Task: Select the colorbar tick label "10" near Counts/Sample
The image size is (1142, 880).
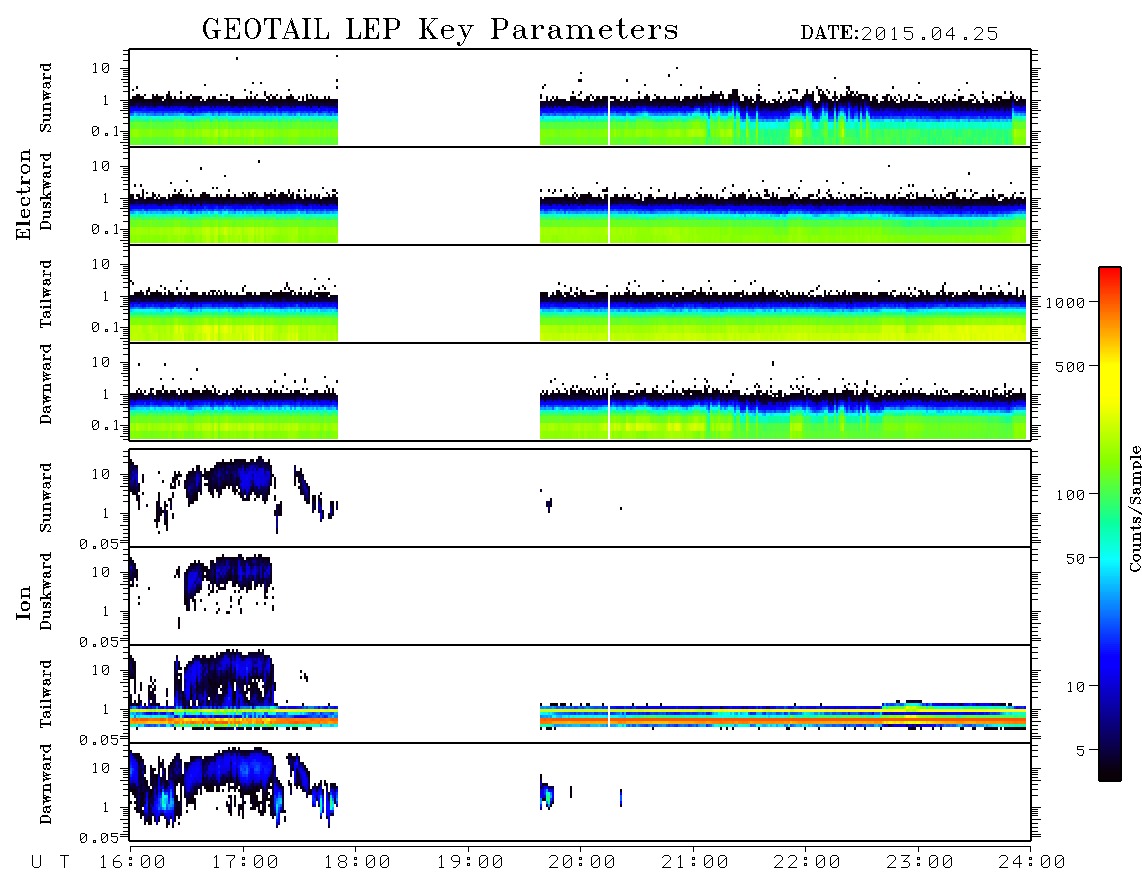Action: [1075, 686]
